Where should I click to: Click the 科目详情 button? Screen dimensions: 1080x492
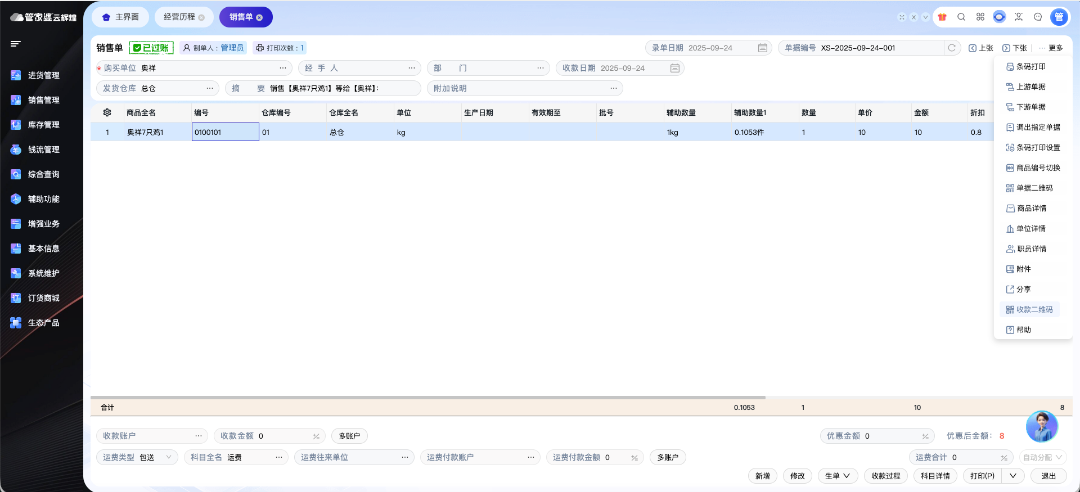(935, 476)
